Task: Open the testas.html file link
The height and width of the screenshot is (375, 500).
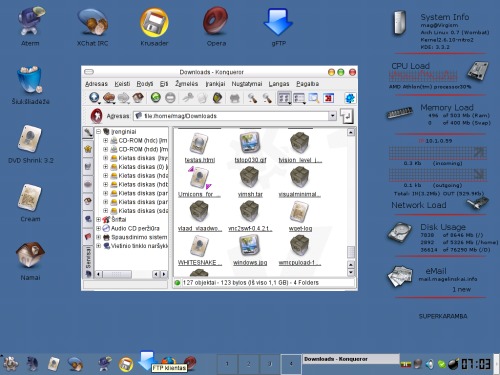Action: pyautogui.click(x=200, y=160)
